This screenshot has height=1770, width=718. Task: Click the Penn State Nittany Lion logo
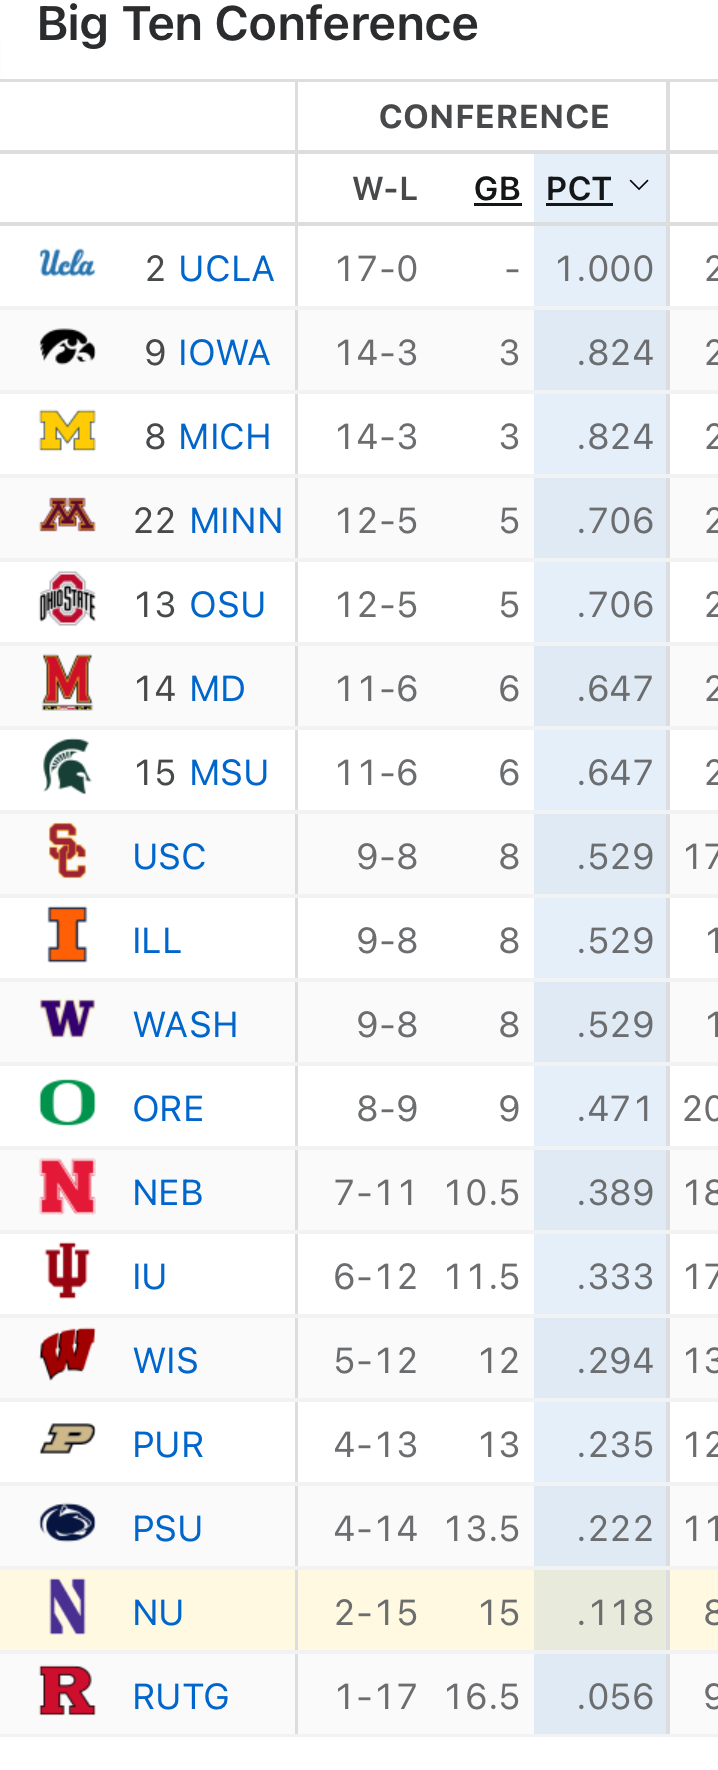pyautogui.click(x=67, y=1524)
